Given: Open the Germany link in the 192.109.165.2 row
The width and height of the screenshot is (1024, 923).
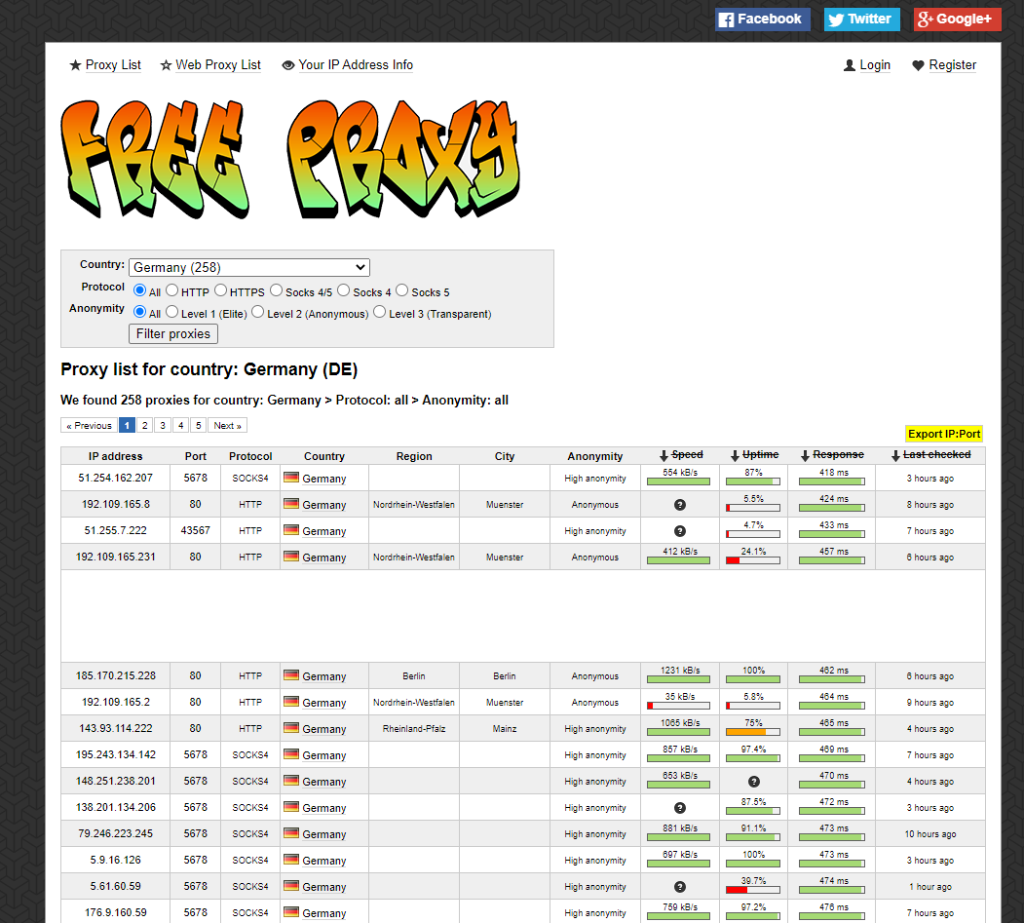Looking at the screenshot, I should (x=324, y=702).
